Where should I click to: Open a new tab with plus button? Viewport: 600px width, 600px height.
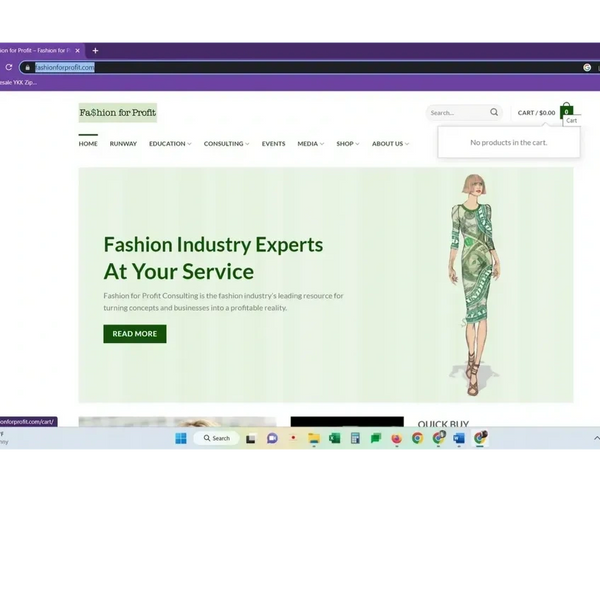[x=95, y=51]
